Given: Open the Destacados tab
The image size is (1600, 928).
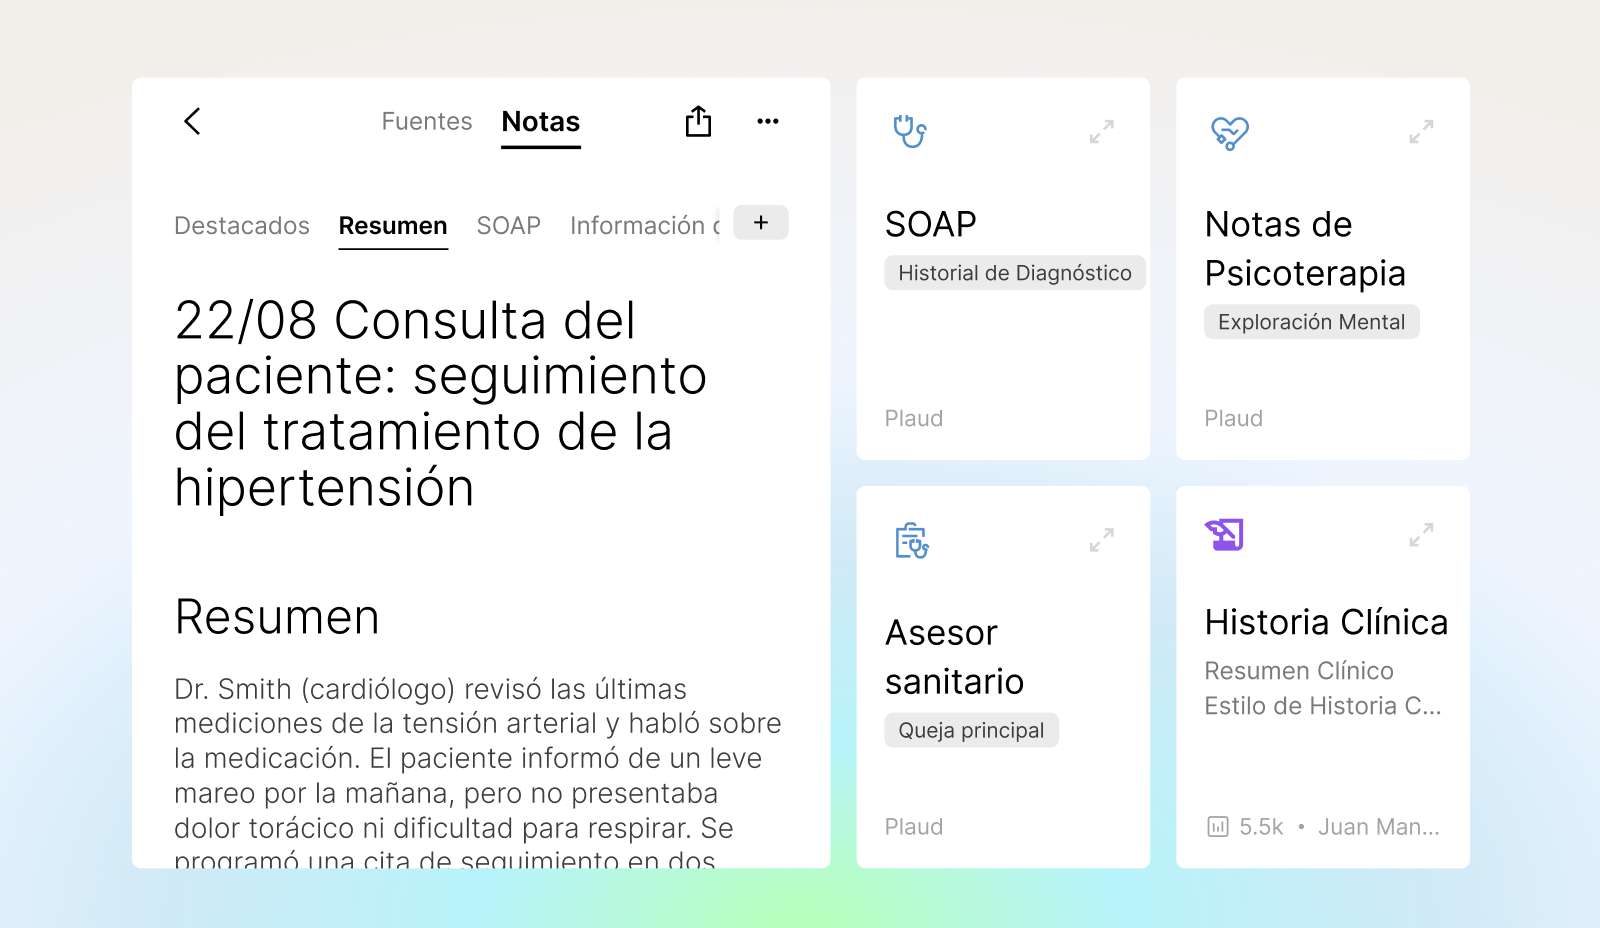Looking at the screenshot, I should (242, 226).
